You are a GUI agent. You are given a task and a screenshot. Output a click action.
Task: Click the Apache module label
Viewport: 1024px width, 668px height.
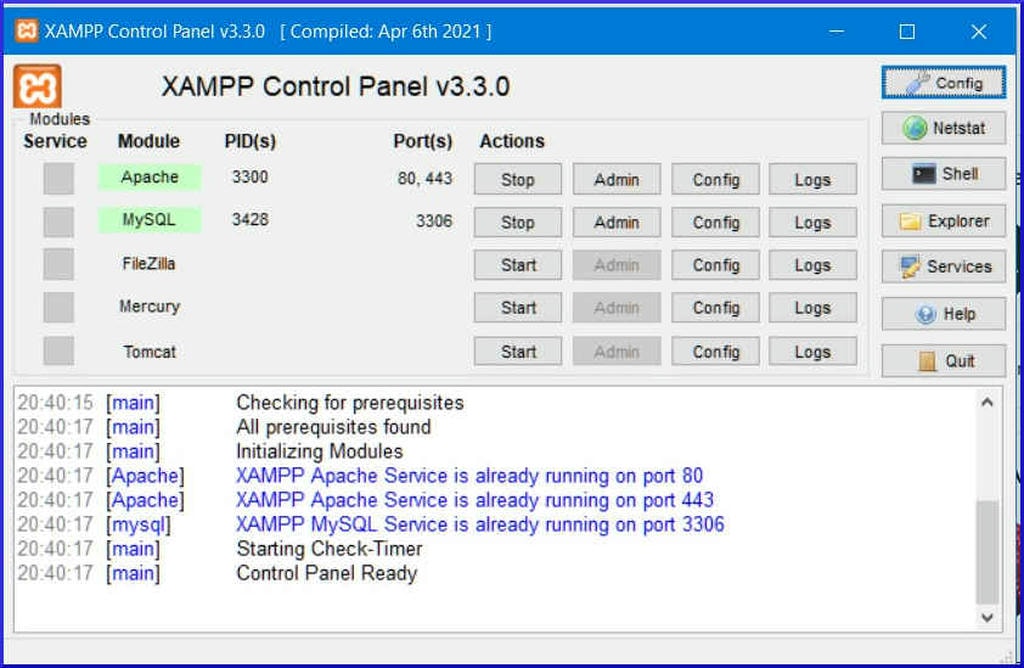(x=150, y=177)
